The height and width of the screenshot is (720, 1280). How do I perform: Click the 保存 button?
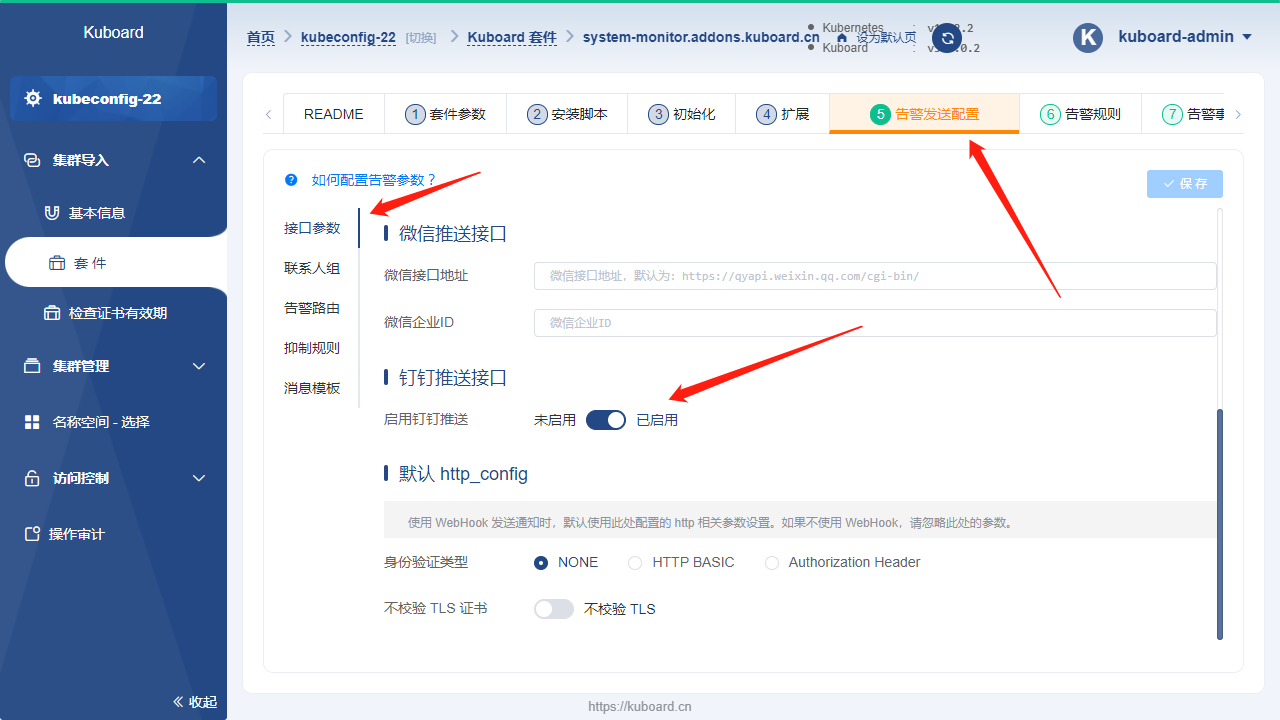tap(1185, 184)
